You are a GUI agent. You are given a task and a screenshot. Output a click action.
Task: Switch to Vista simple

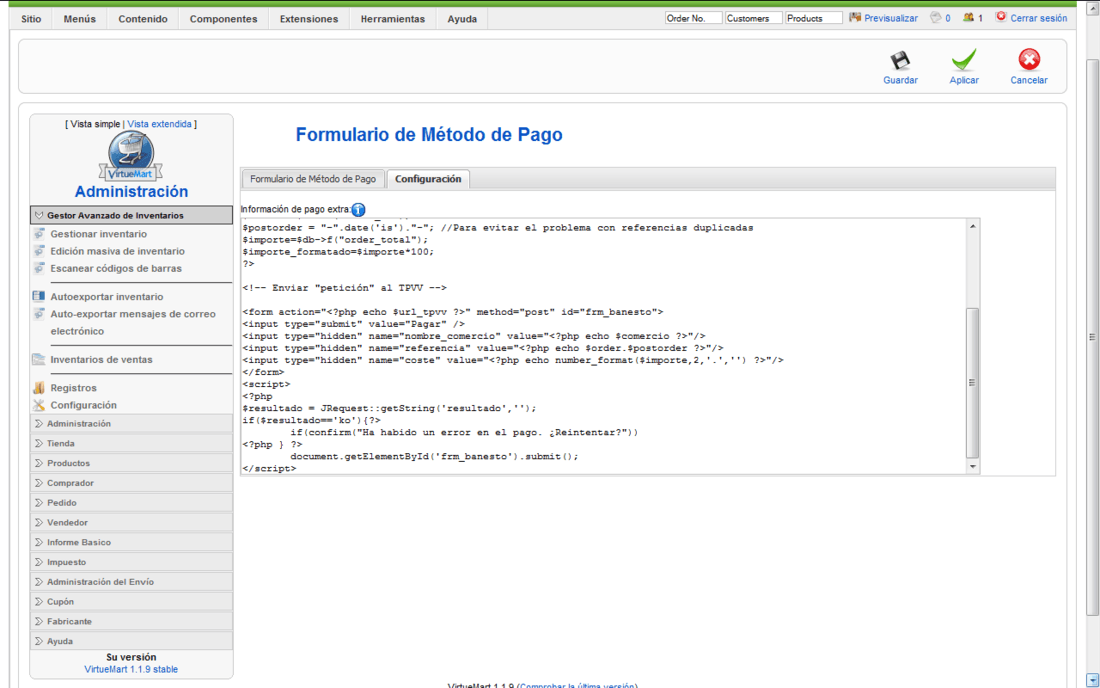pos(95,124)
